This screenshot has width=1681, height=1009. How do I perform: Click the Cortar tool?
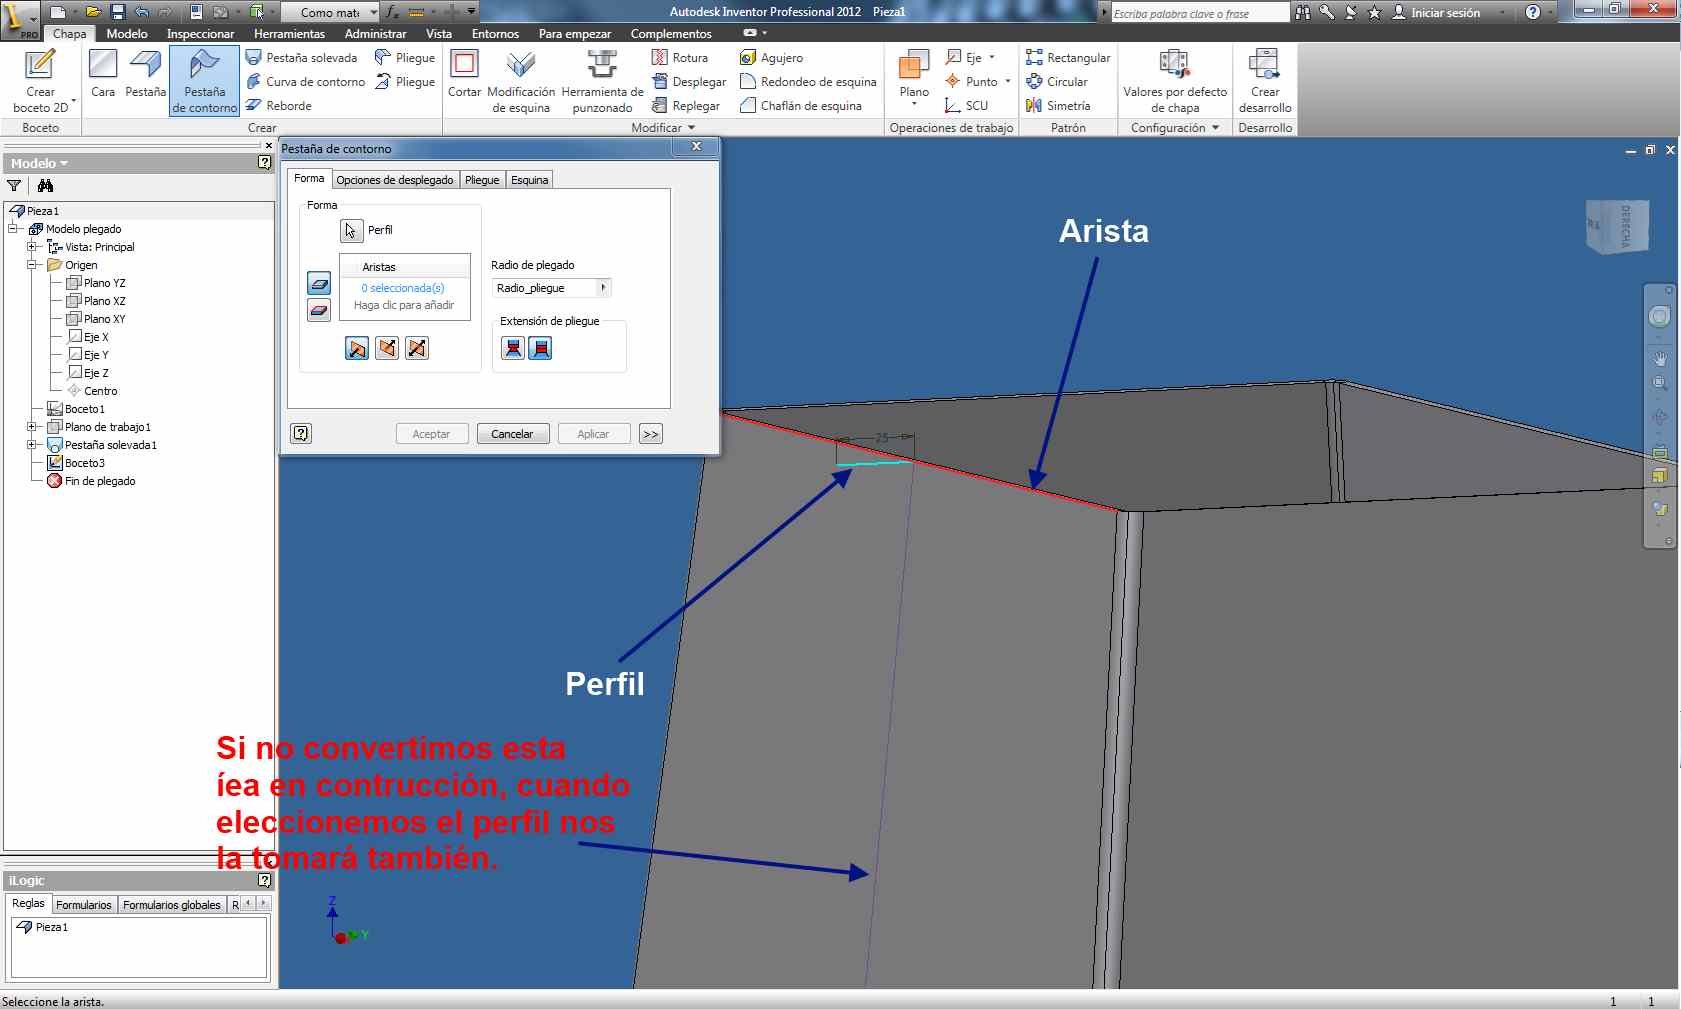pyautogui.click(x=464, y=74)
